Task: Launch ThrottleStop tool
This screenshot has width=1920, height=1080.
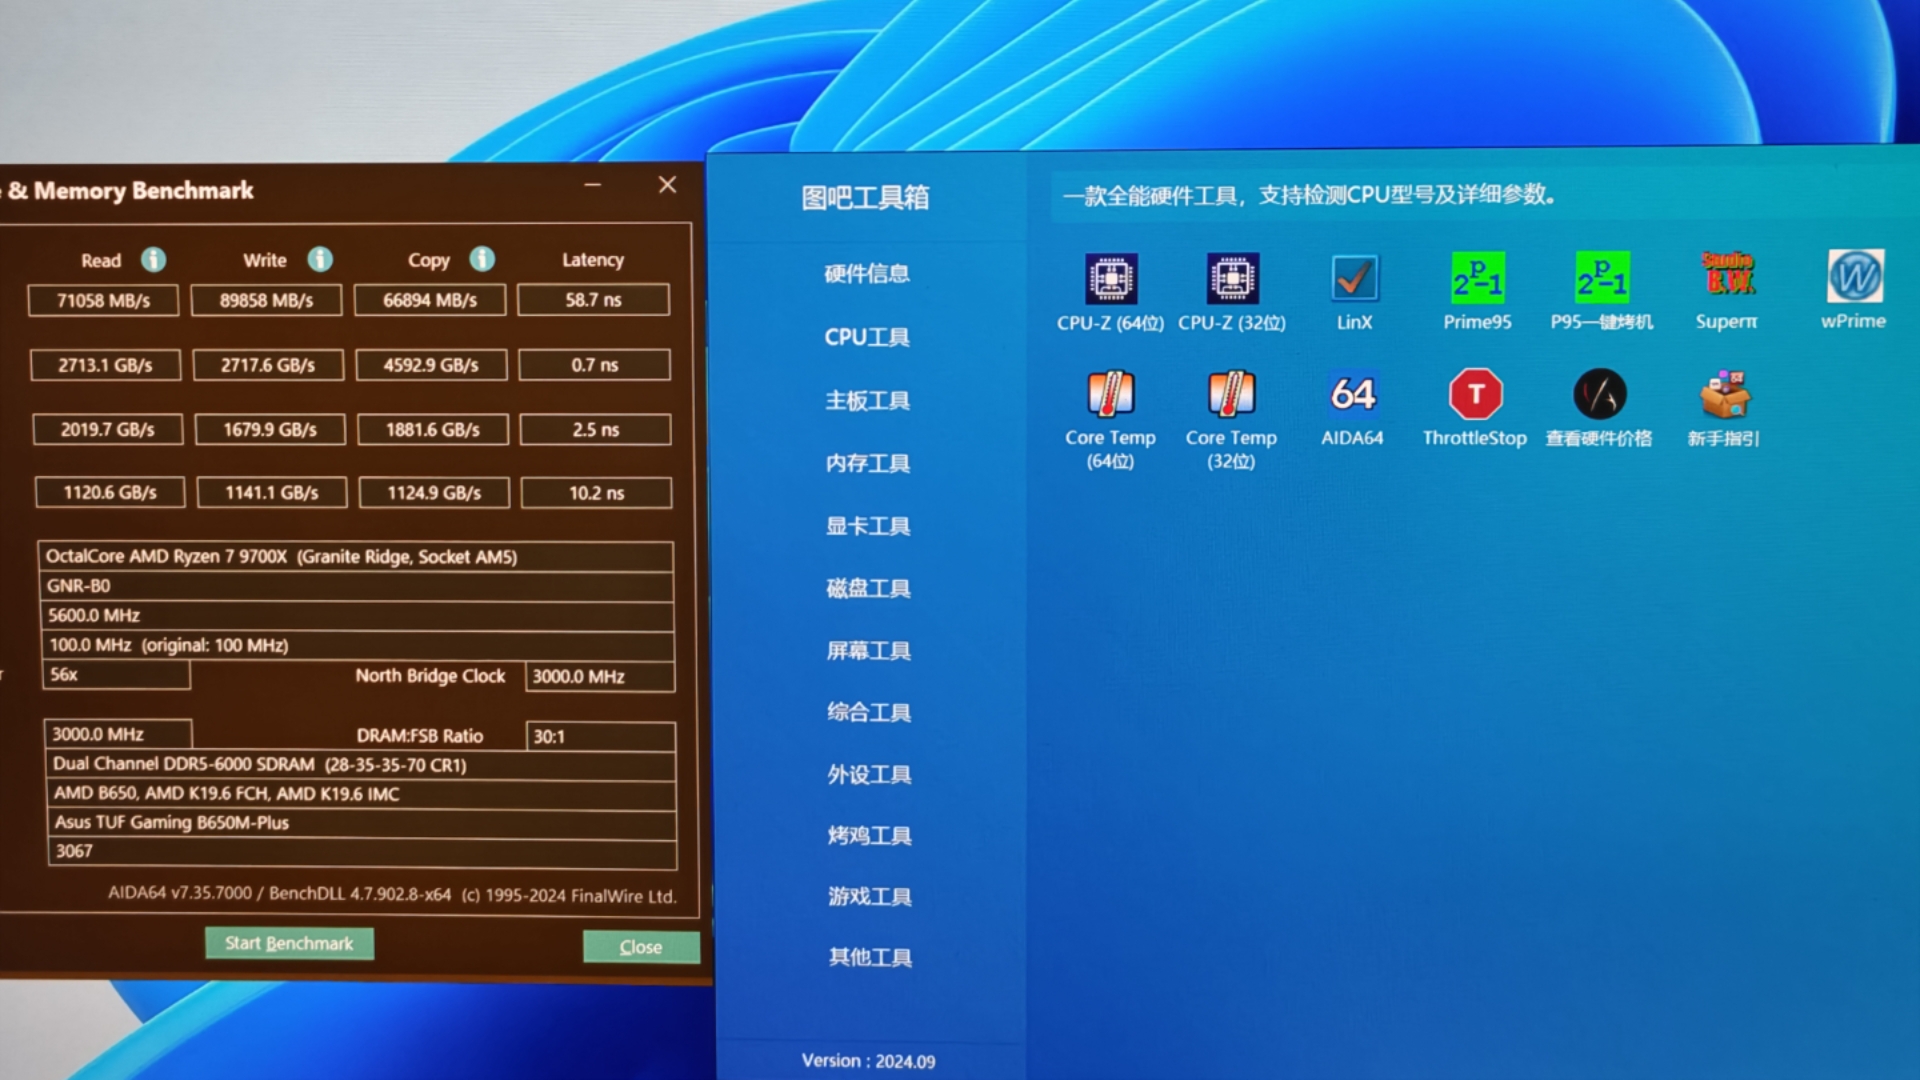Action: tap(1475, 408)
